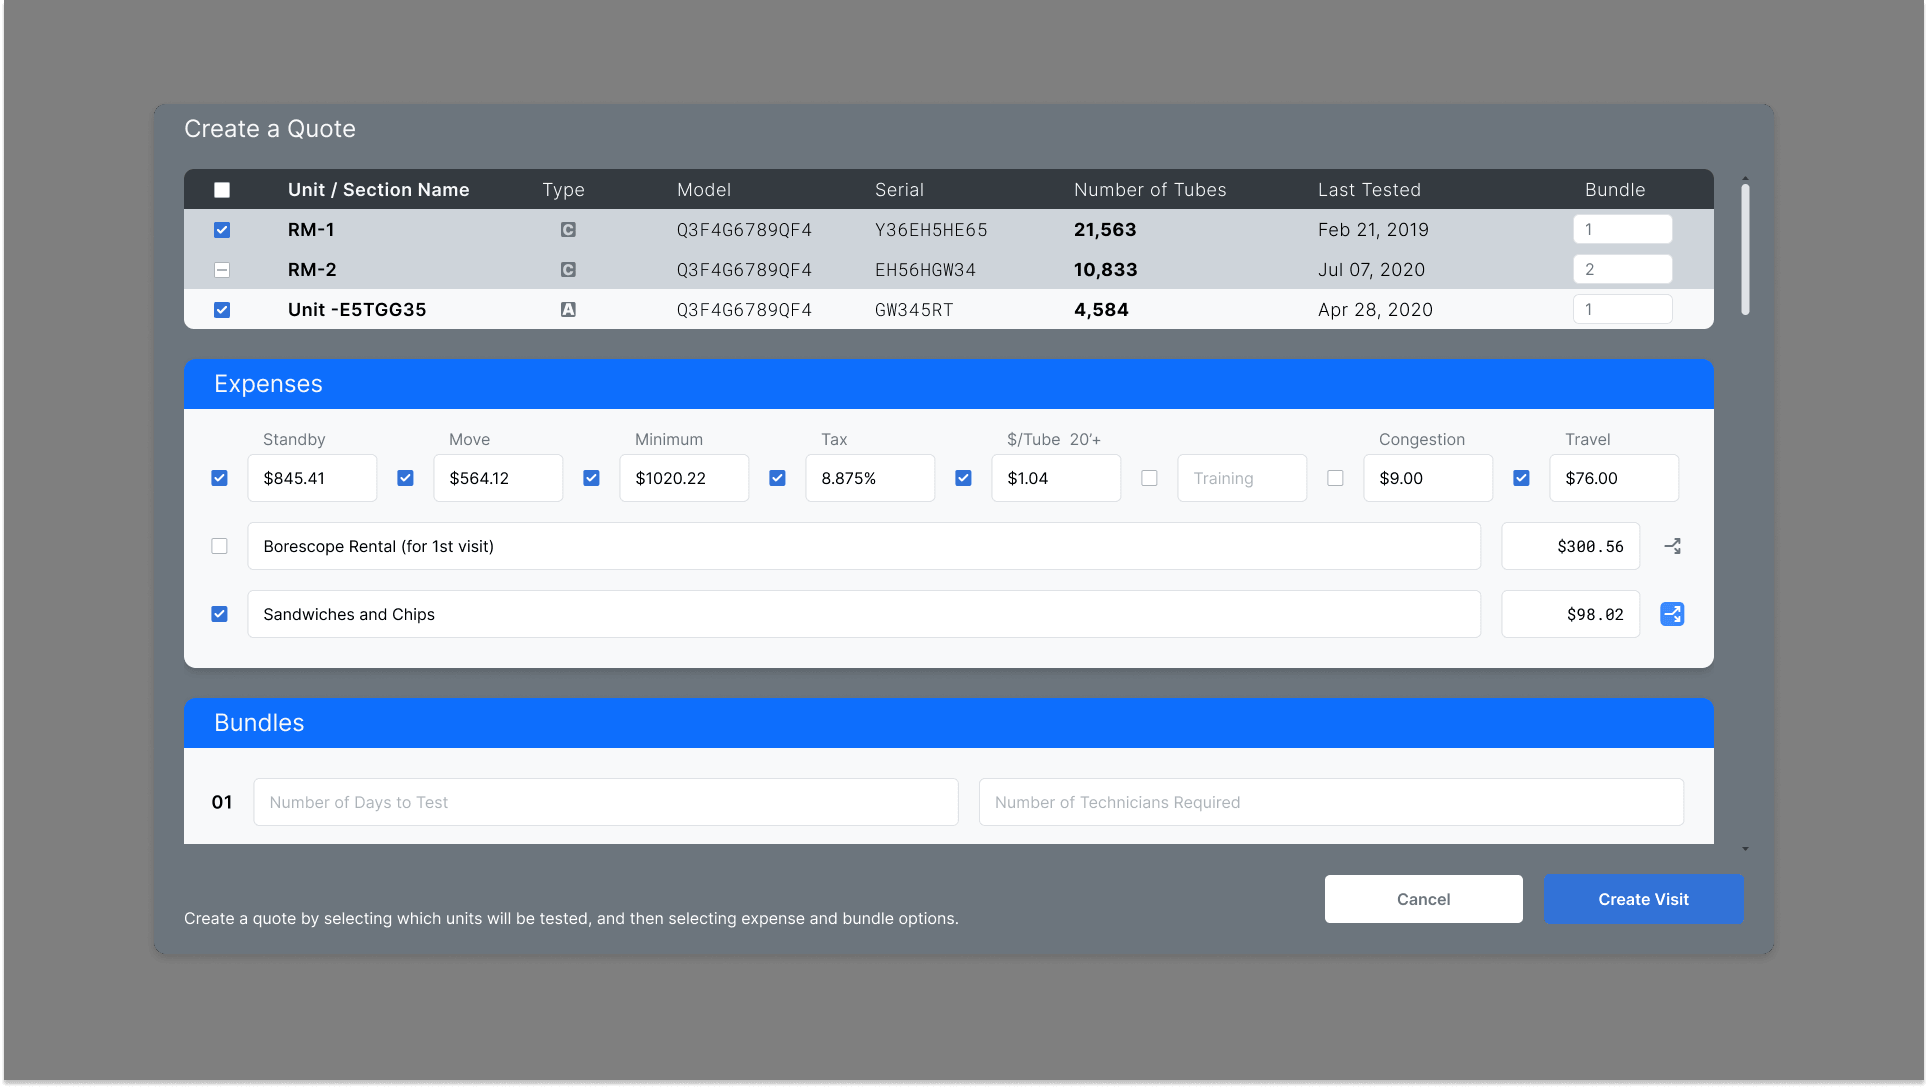The height and width of the screenshot is (1088, 1928).
Task: Click the Bundle column header
Action: (x=1615, y=190)
